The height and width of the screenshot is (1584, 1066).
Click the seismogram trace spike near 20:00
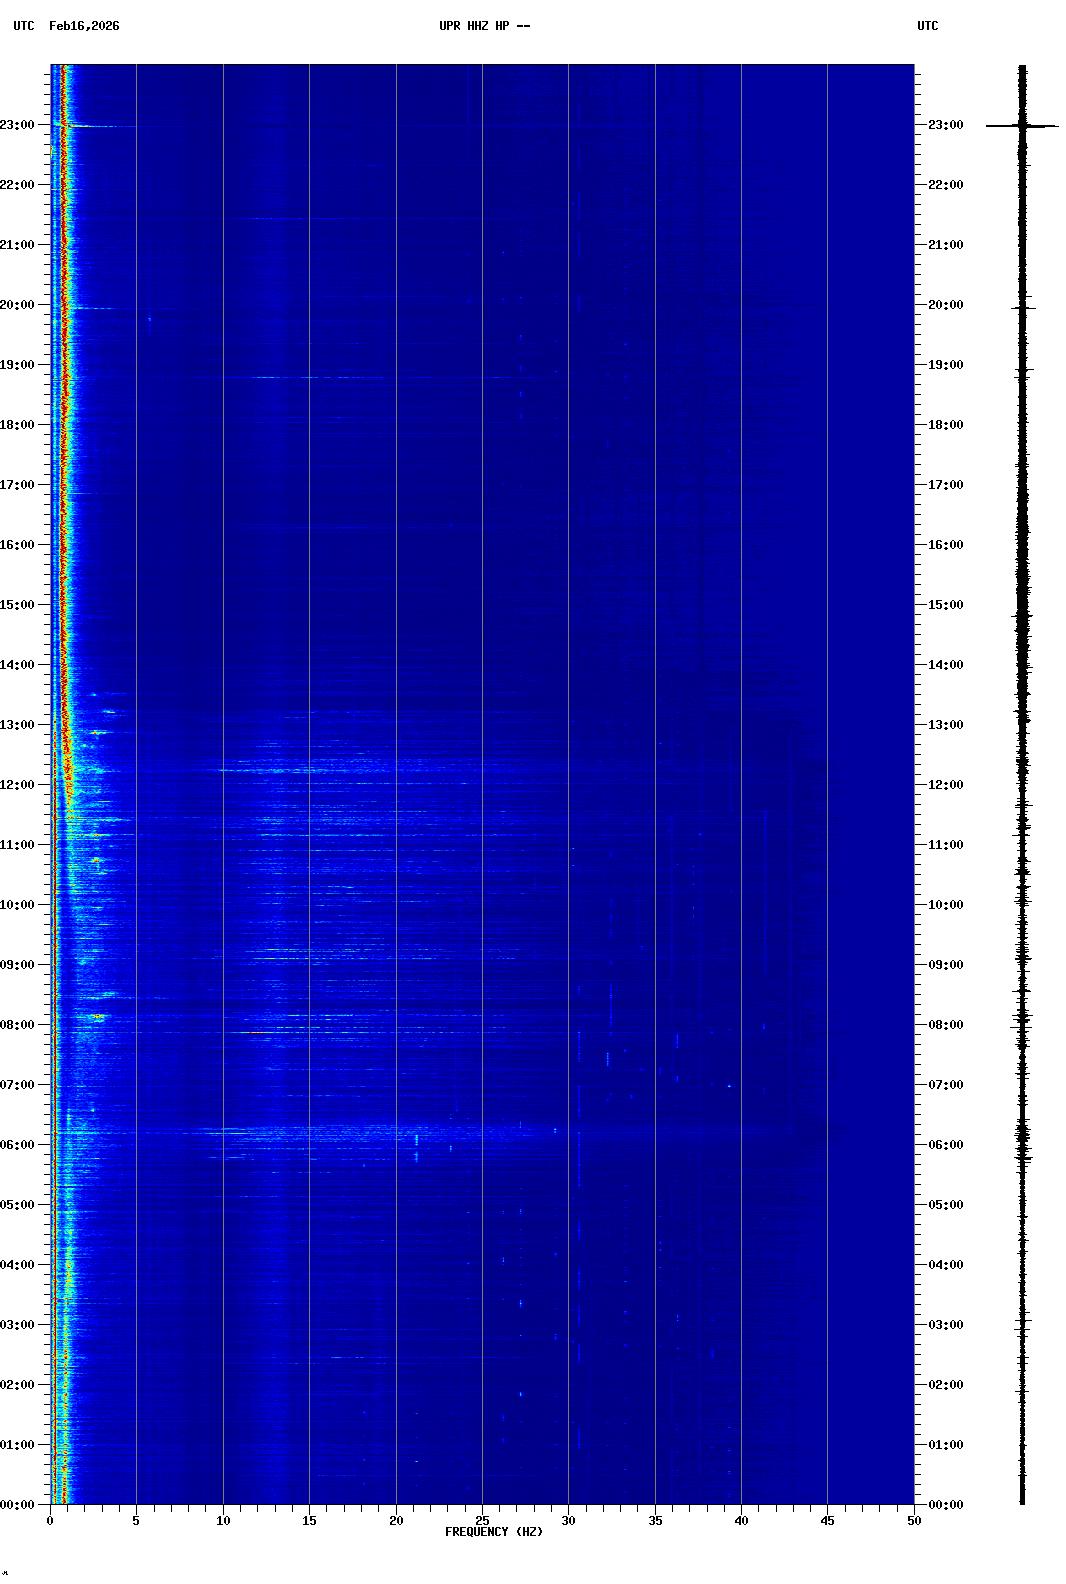click(x=1022, y=308)
